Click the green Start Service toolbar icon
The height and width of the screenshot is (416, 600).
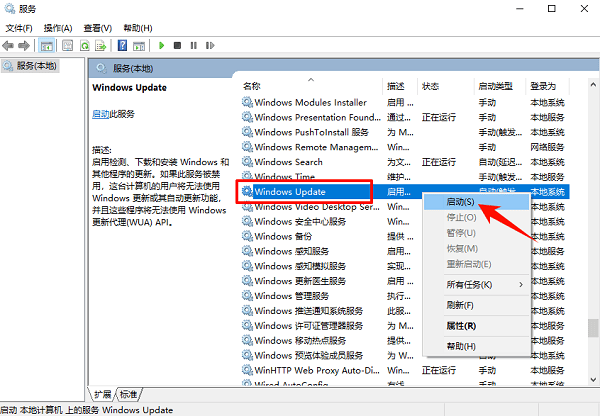click(162, 46)
